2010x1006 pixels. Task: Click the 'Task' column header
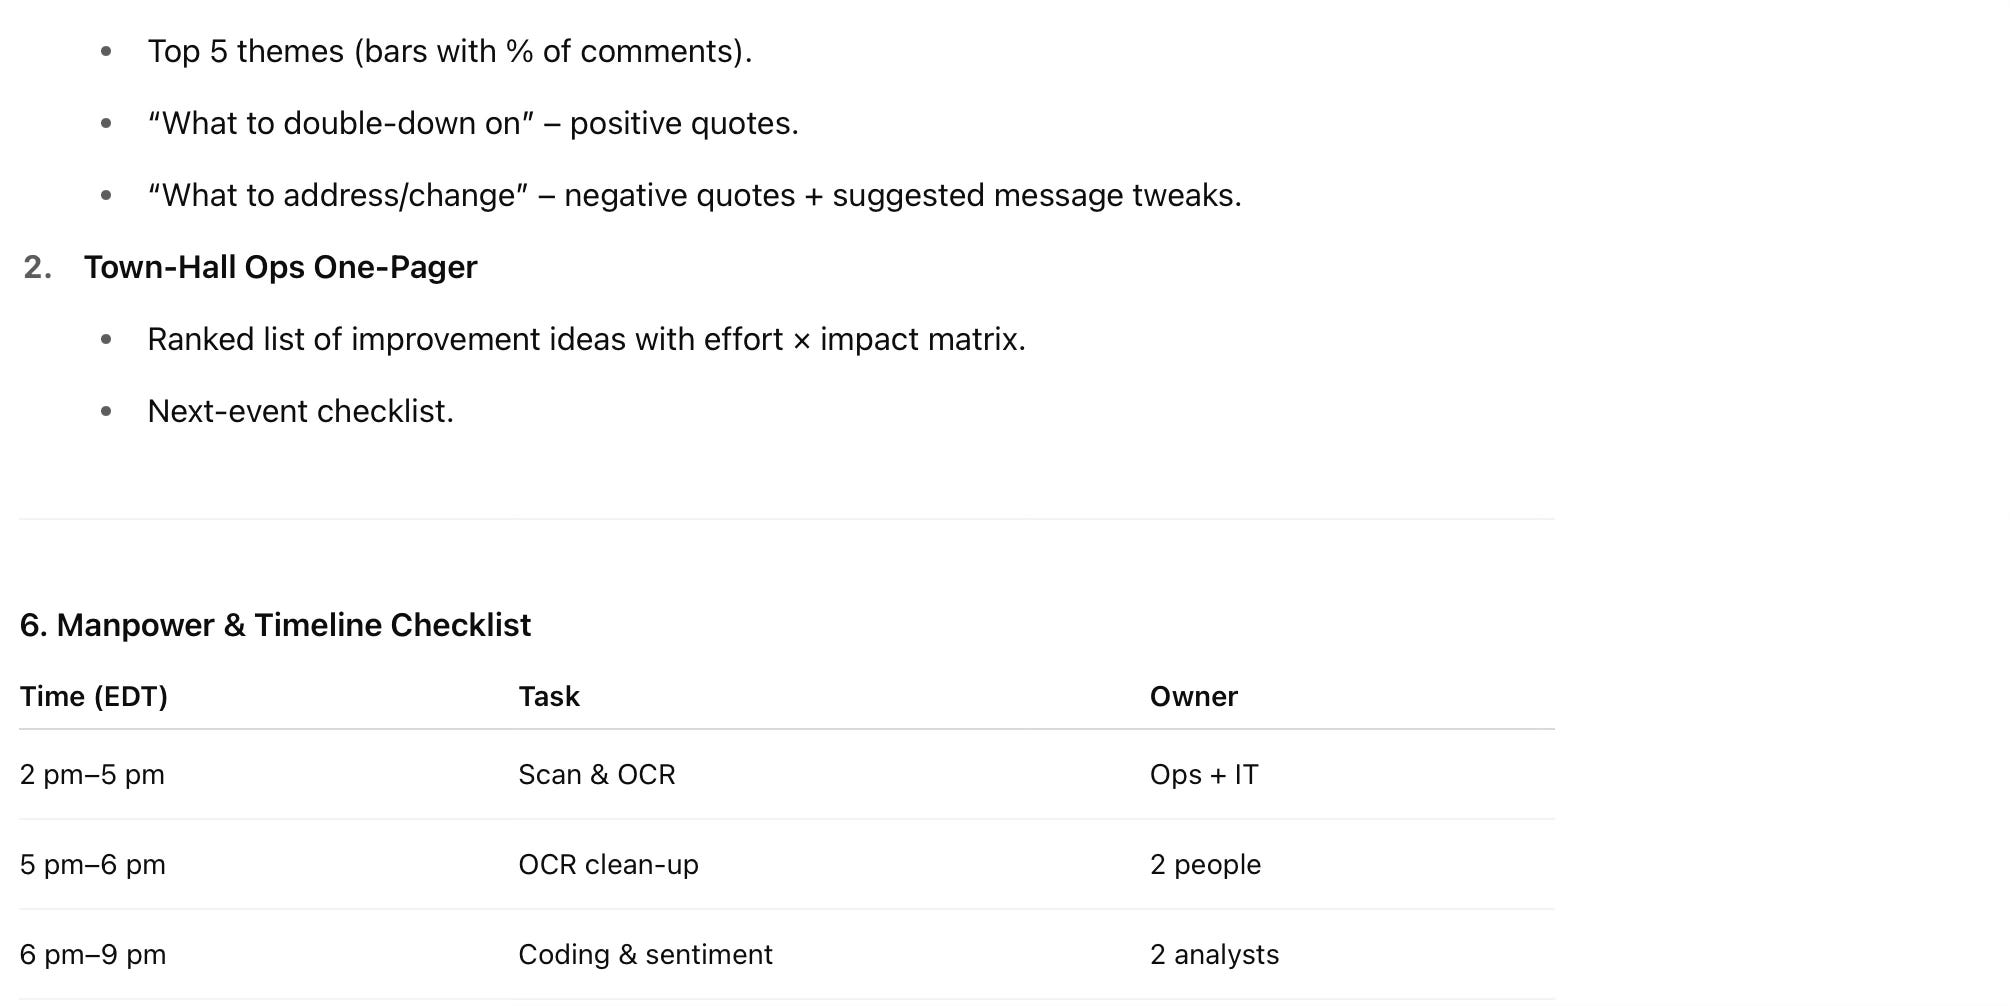(549, 697)
